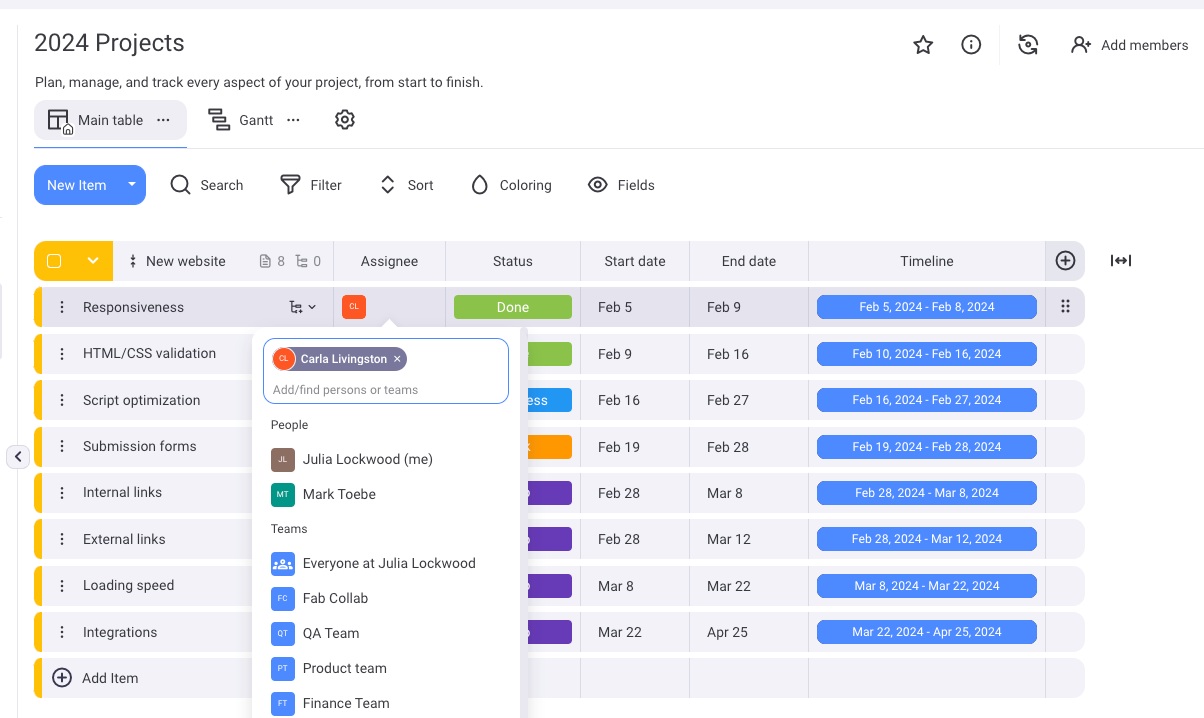This screenshot has width=1204, height=718.
Task: Click Add Item row
Action: coord(95,678)
